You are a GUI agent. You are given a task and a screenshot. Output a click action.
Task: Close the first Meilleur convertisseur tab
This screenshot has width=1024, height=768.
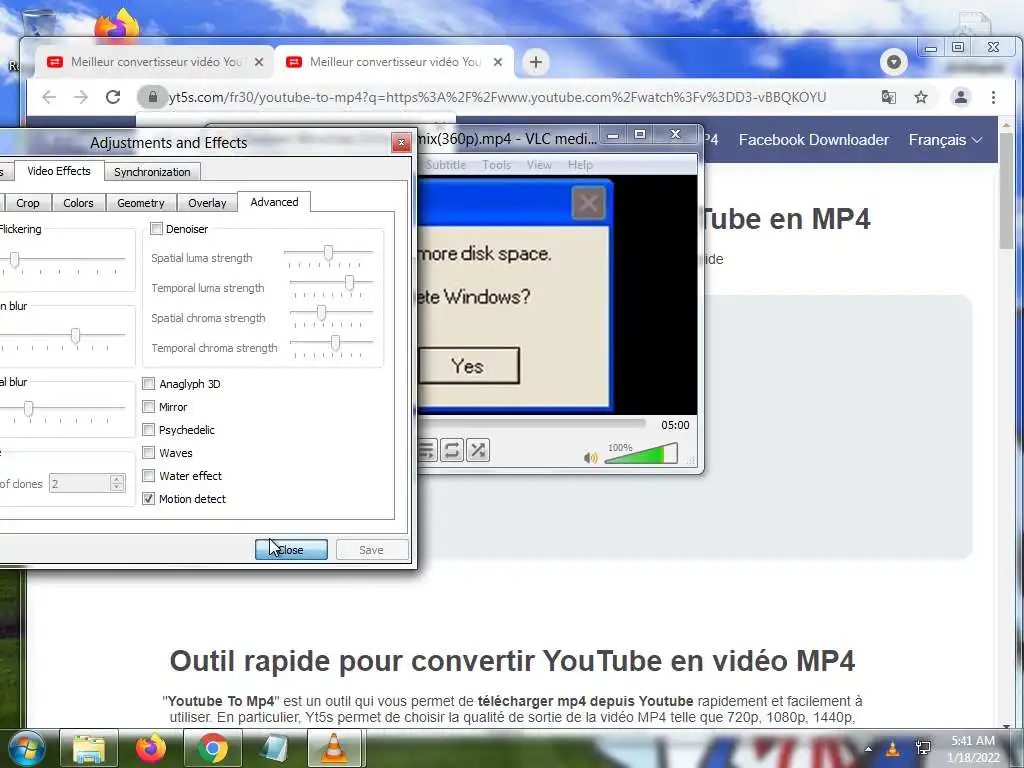click(x=259, y=62)
